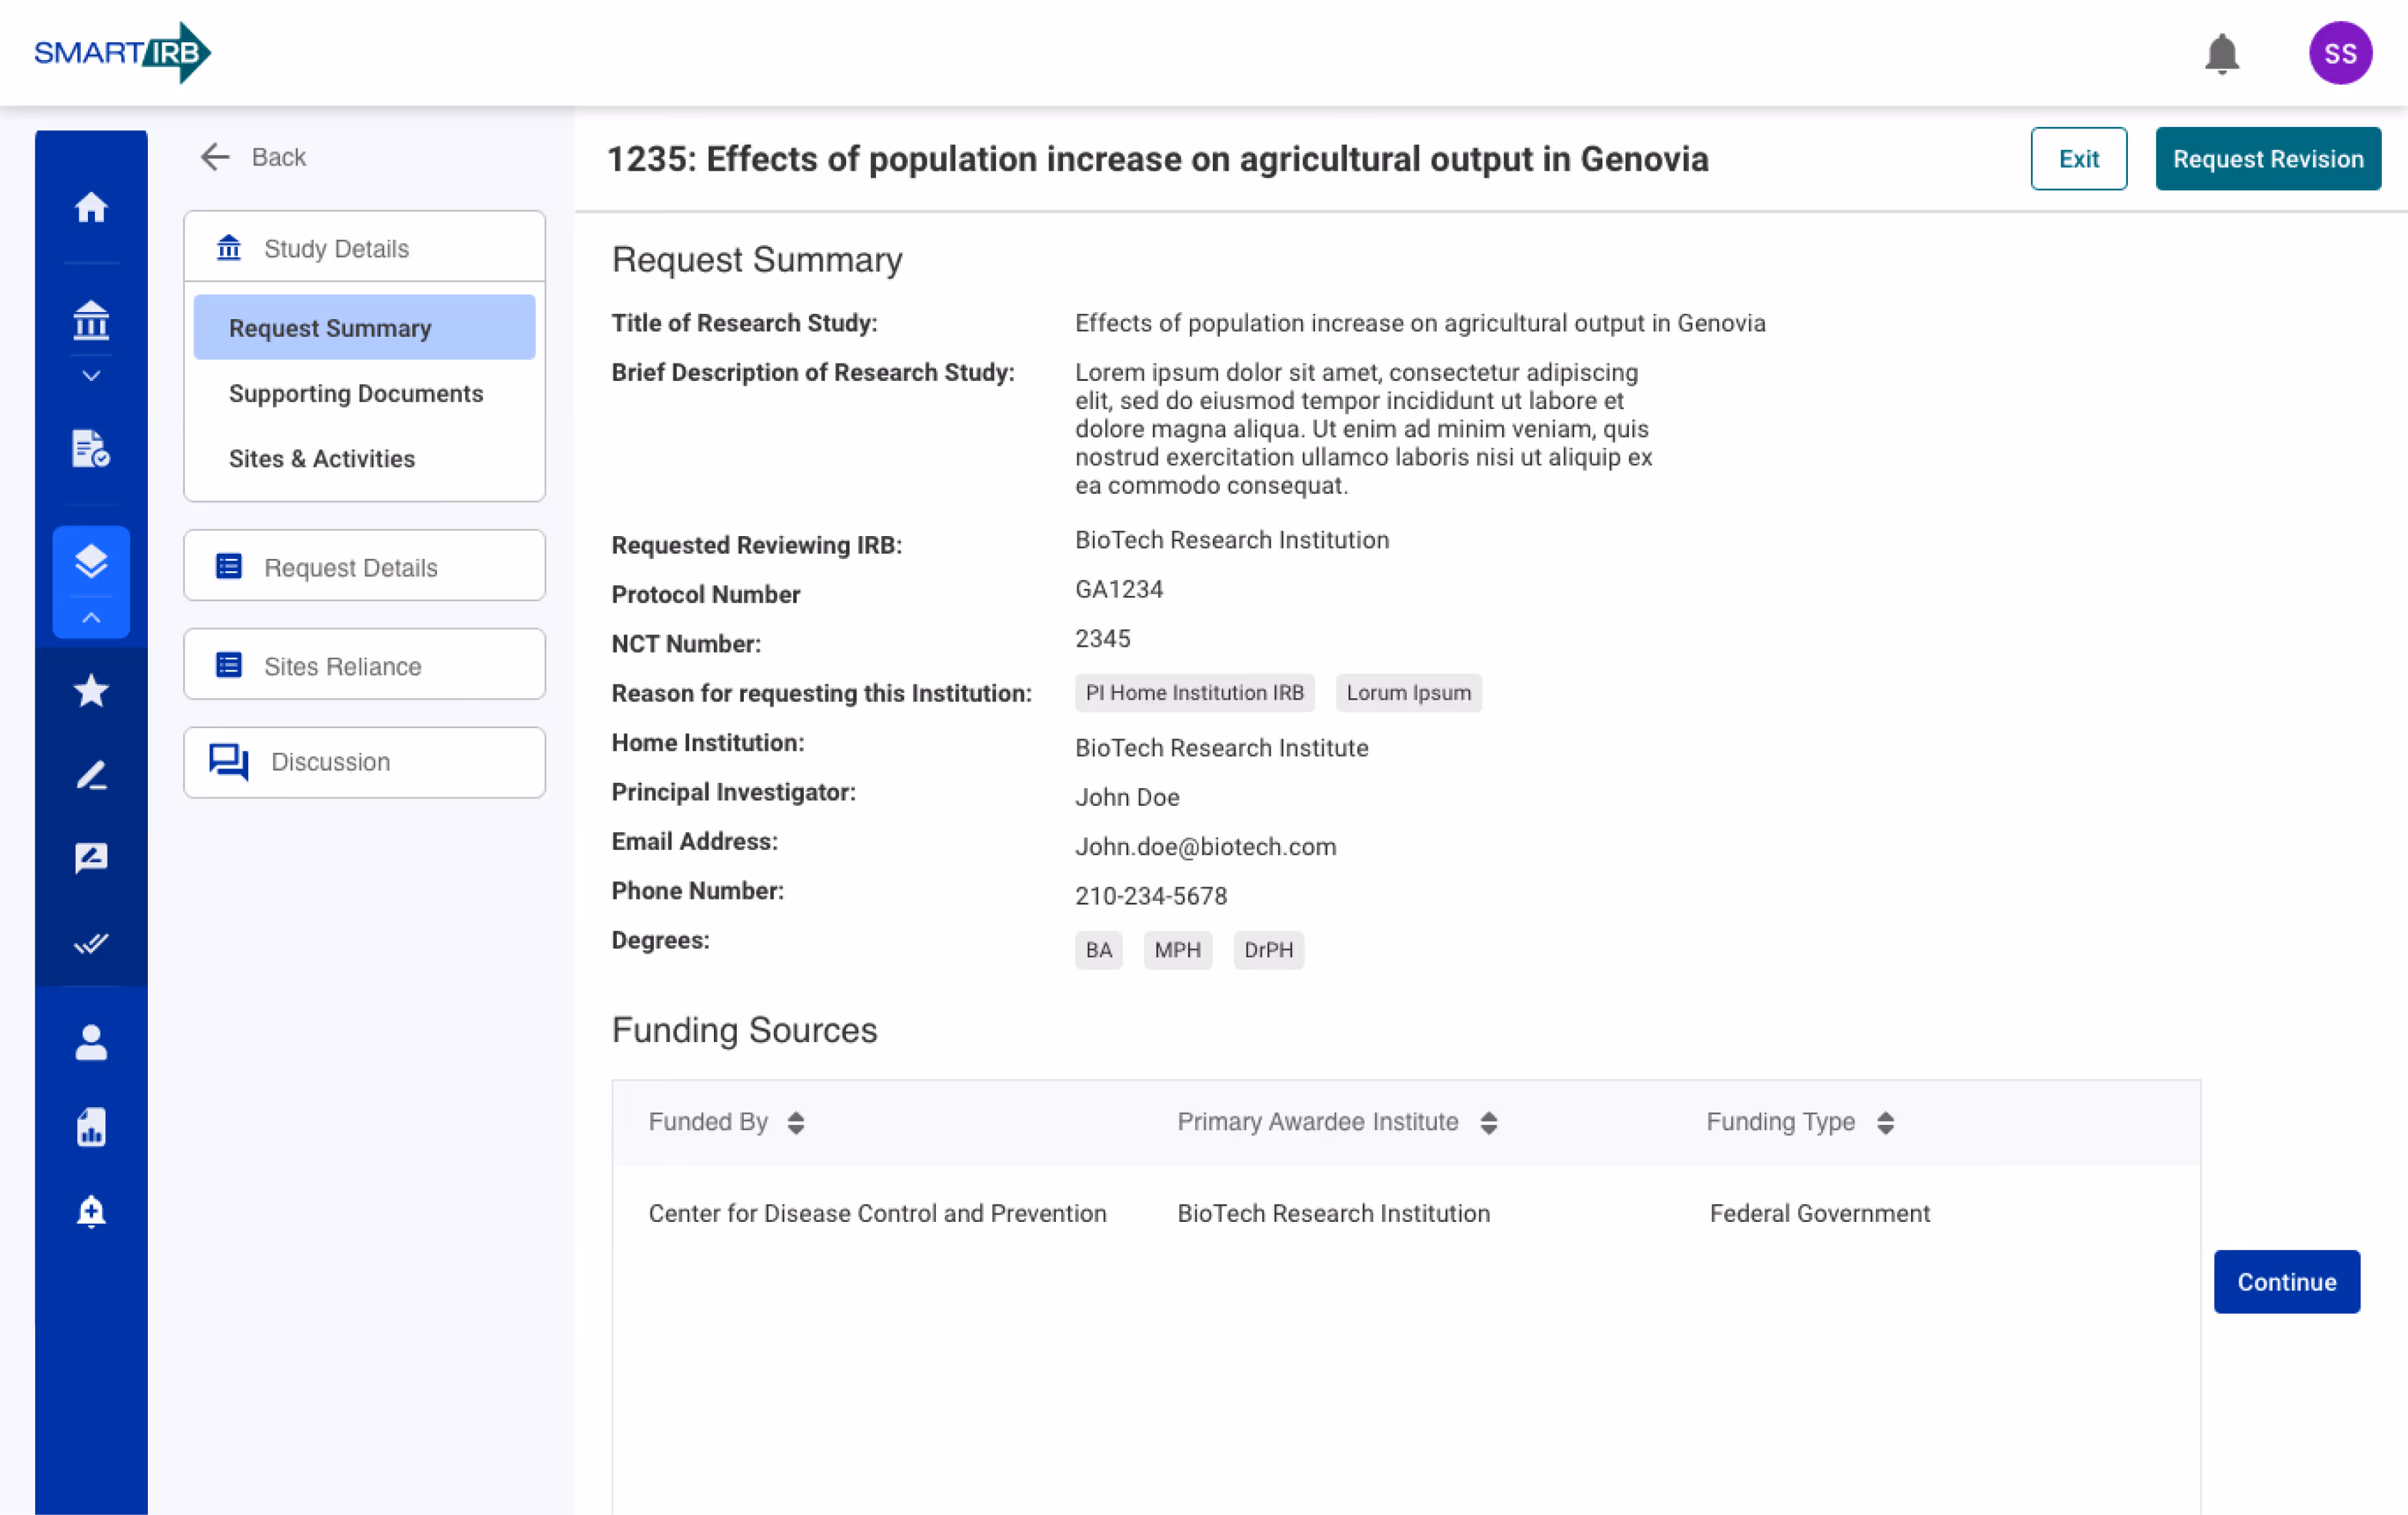Open the document-check icon in sidebar
Screen dimensions: 2408x1515
(91, 448)
